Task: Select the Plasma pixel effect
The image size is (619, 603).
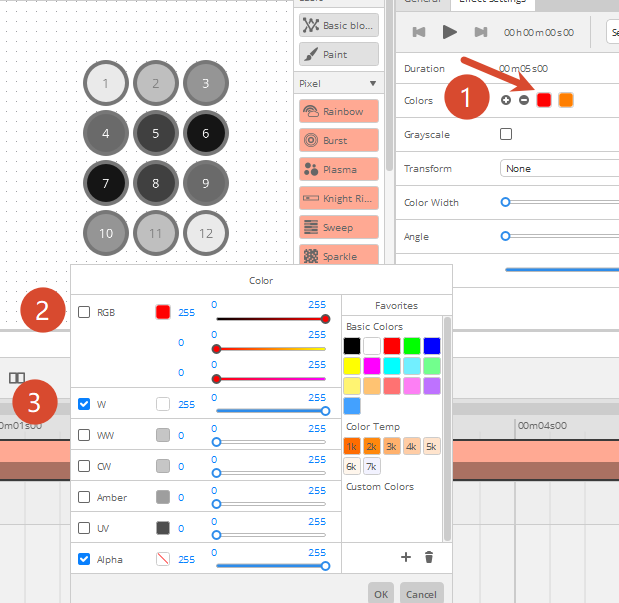Action: tap(338, 170)
